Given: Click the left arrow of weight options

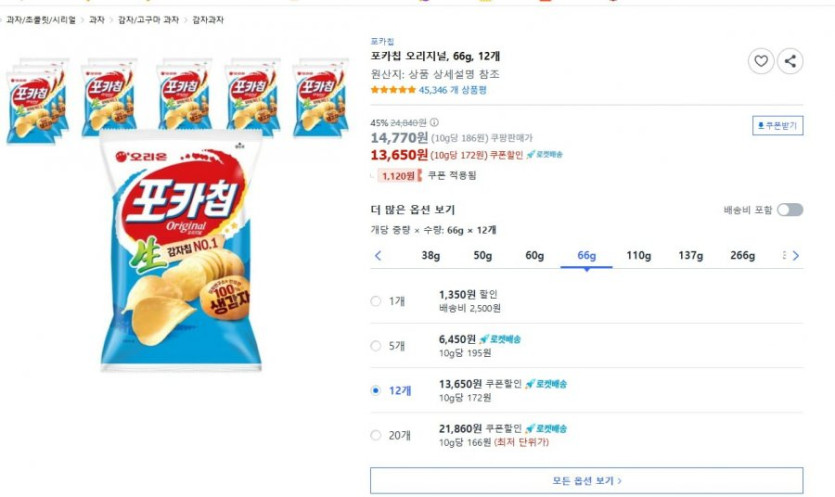Looking at the screenshot, I should 378,256.
